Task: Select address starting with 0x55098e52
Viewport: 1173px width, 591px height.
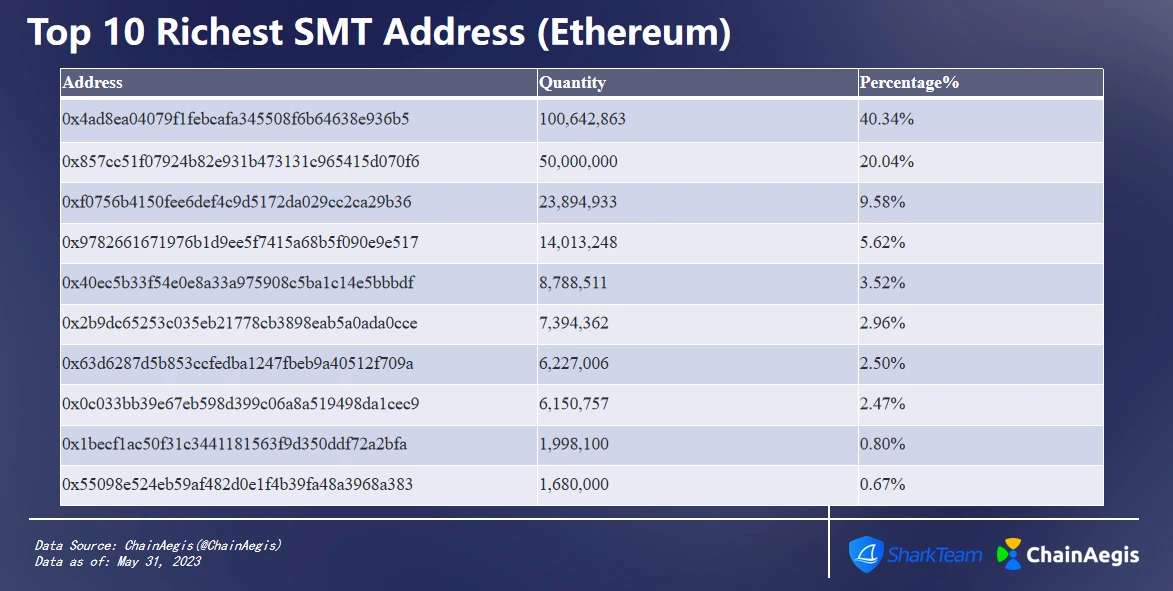Action: (x=237, y=485)
